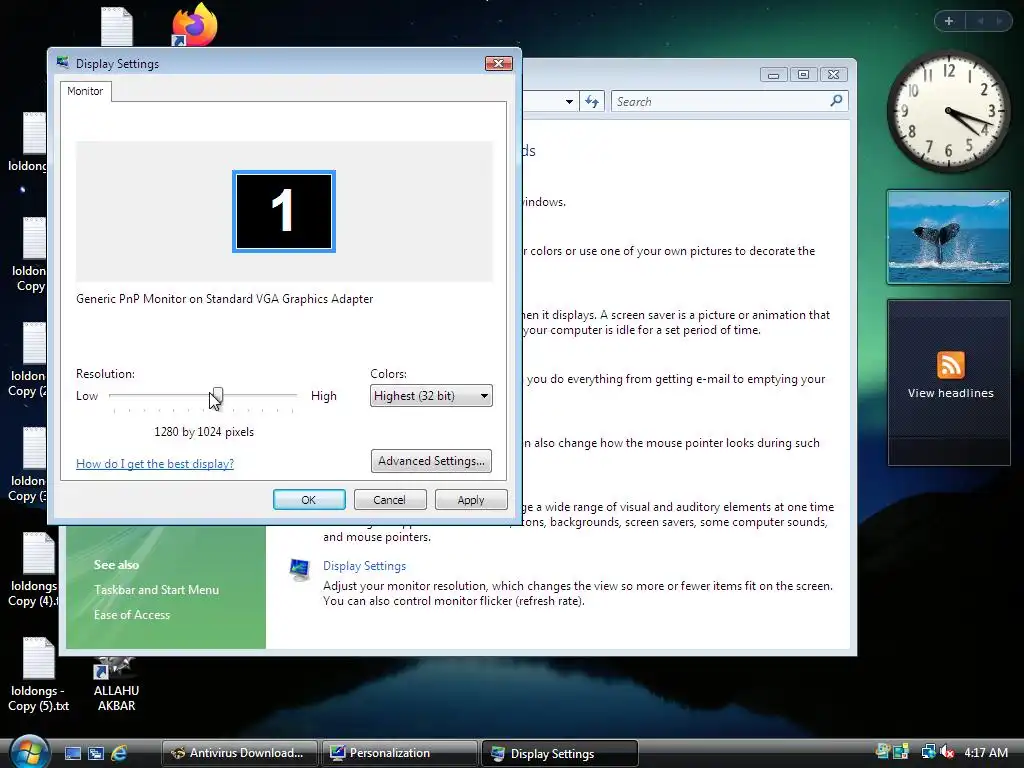Click Switch between windows quick launch icon
The width and height of the screenshot is (1024, 768).
pos(95,753)
